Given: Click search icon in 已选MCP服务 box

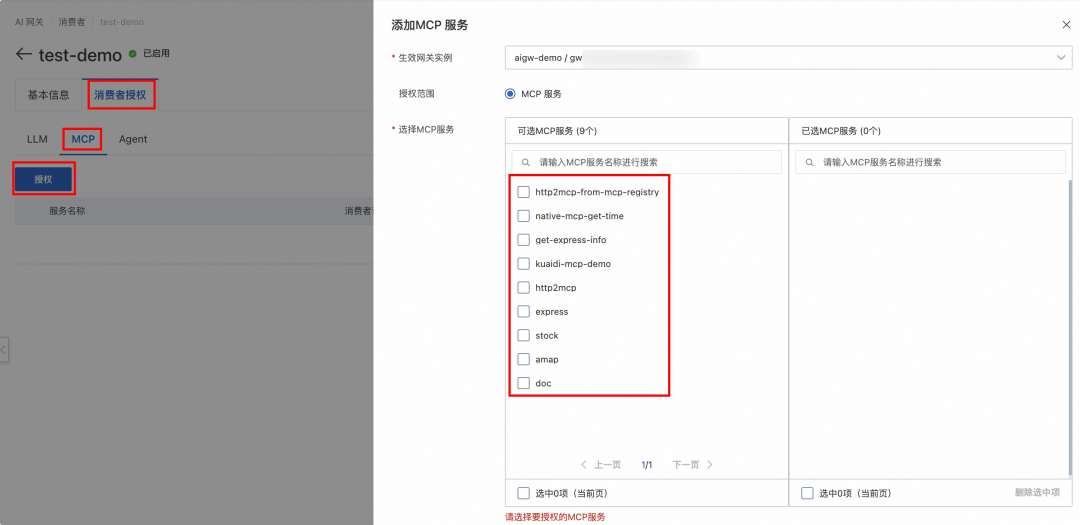Looking at the screenshot, I should [810, 162].
